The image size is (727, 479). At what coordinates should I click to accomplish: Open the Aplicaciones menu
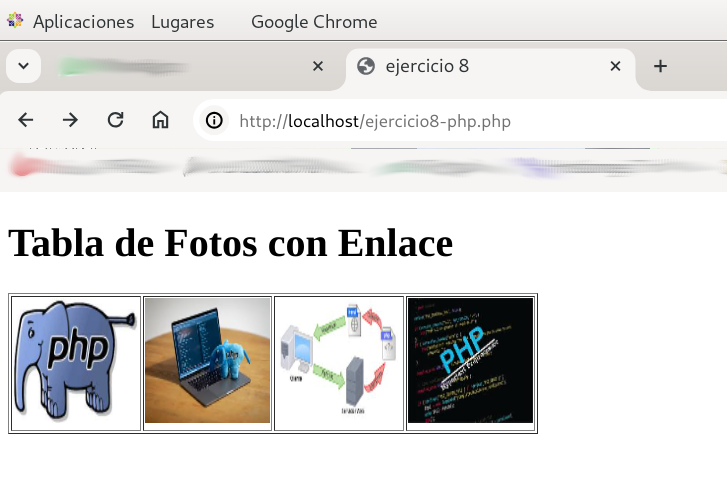pos(82,22)
